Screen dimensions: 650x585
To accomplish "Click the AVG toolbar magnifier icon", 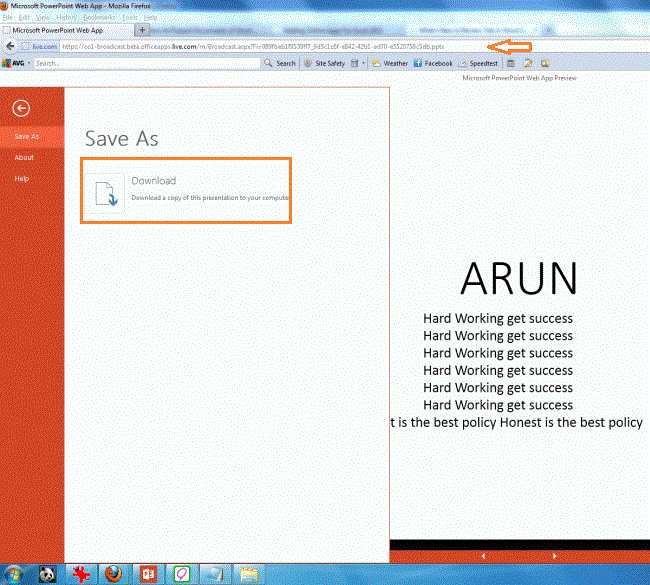I will 268,63.
